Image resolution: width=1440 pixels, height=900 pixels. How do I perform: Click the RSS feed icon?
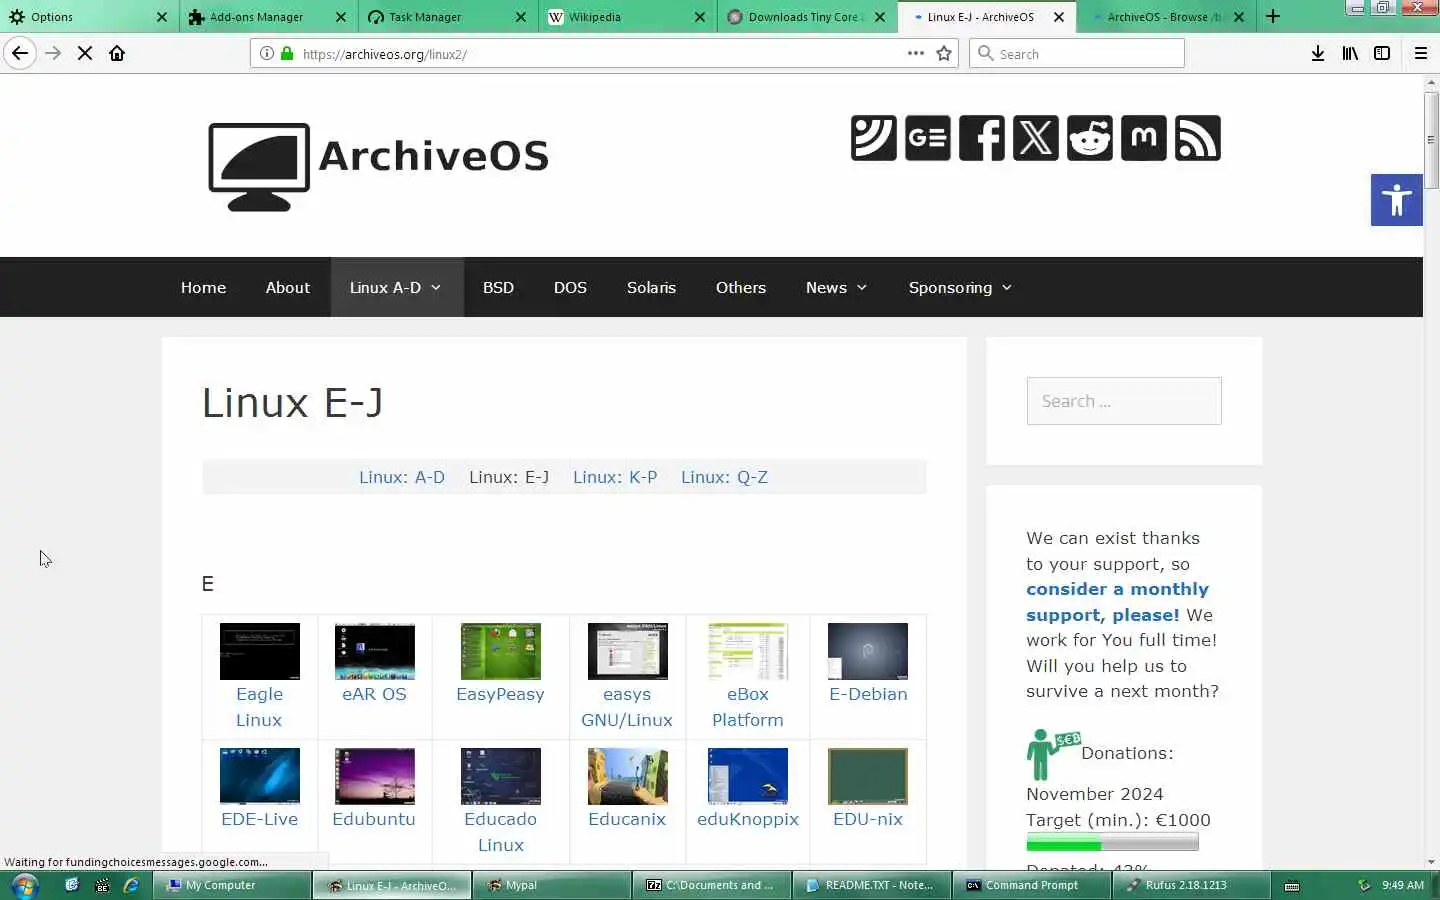[1198, 138]
